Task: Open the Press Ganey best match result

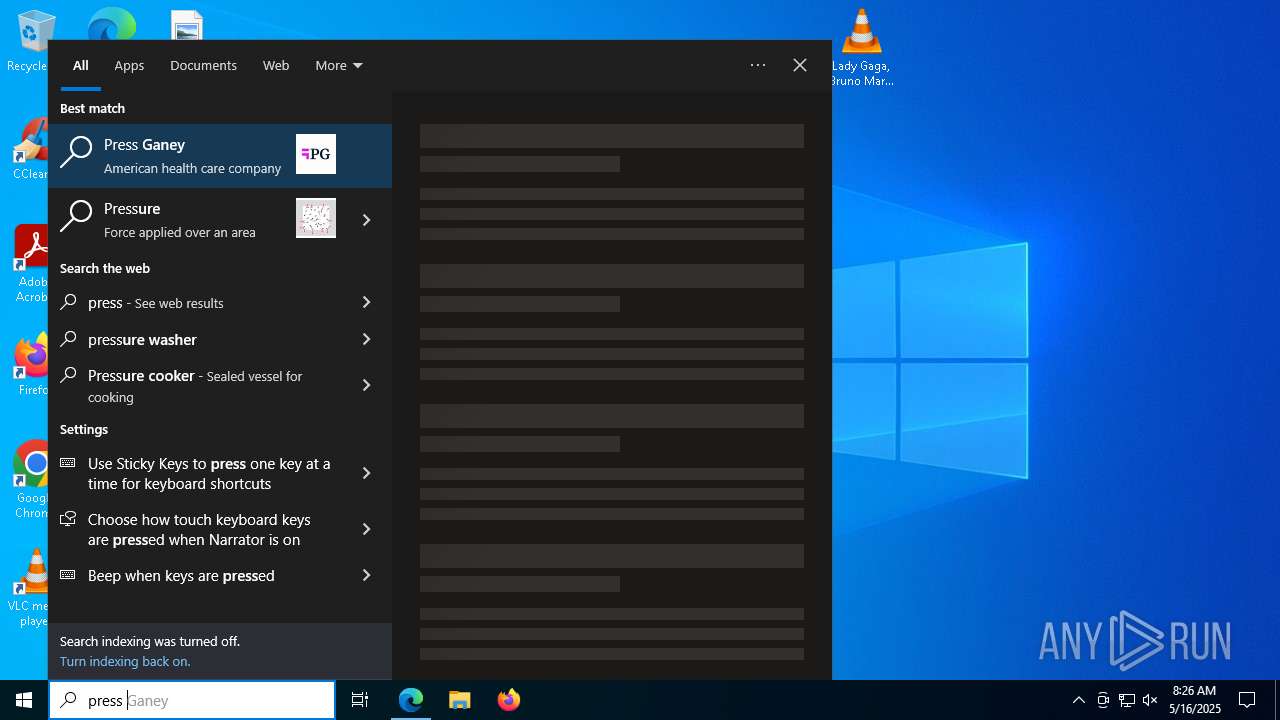Action: tap(220, 156)
